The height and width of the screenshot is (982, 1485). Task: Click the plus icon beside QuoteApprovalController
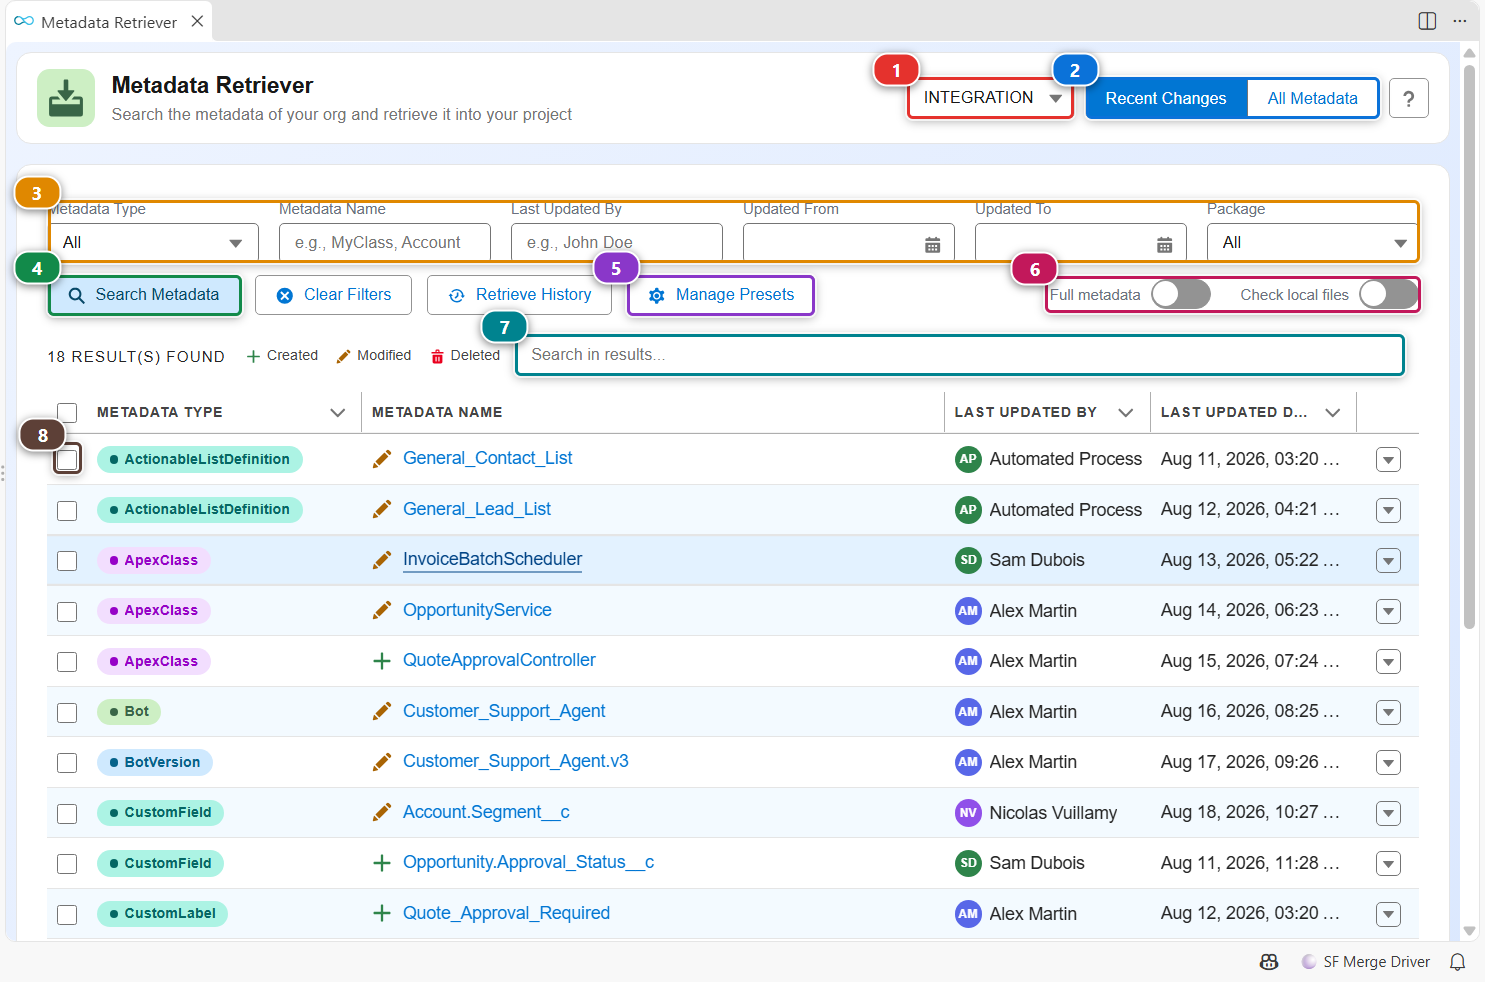[x=381, y=661]
